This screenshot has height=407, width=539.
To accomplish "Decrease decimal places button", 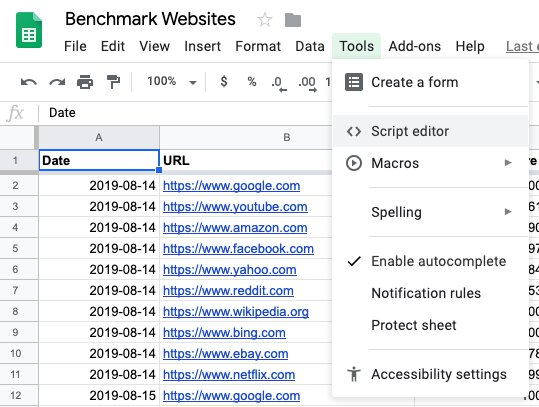I will click(x=278, y=84).
